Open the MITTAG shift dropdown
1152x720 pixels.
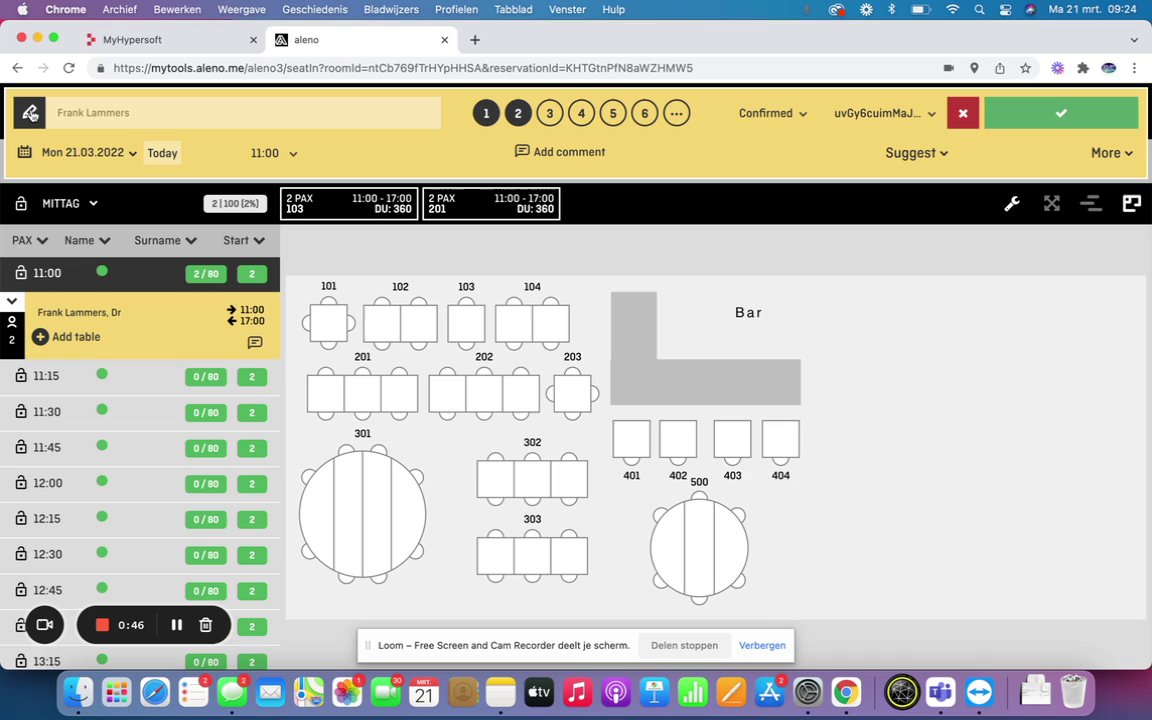coord(70,204)
